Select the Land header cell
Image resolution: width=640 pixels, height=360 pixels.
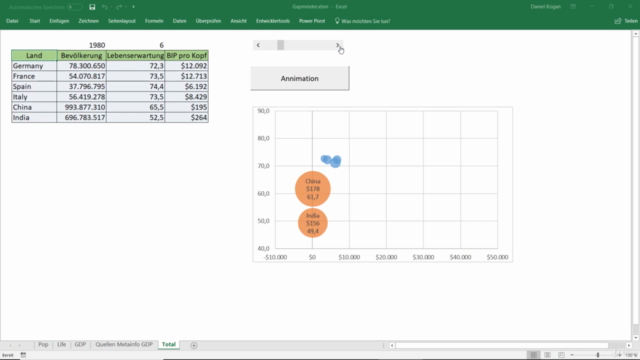point(34,56)
